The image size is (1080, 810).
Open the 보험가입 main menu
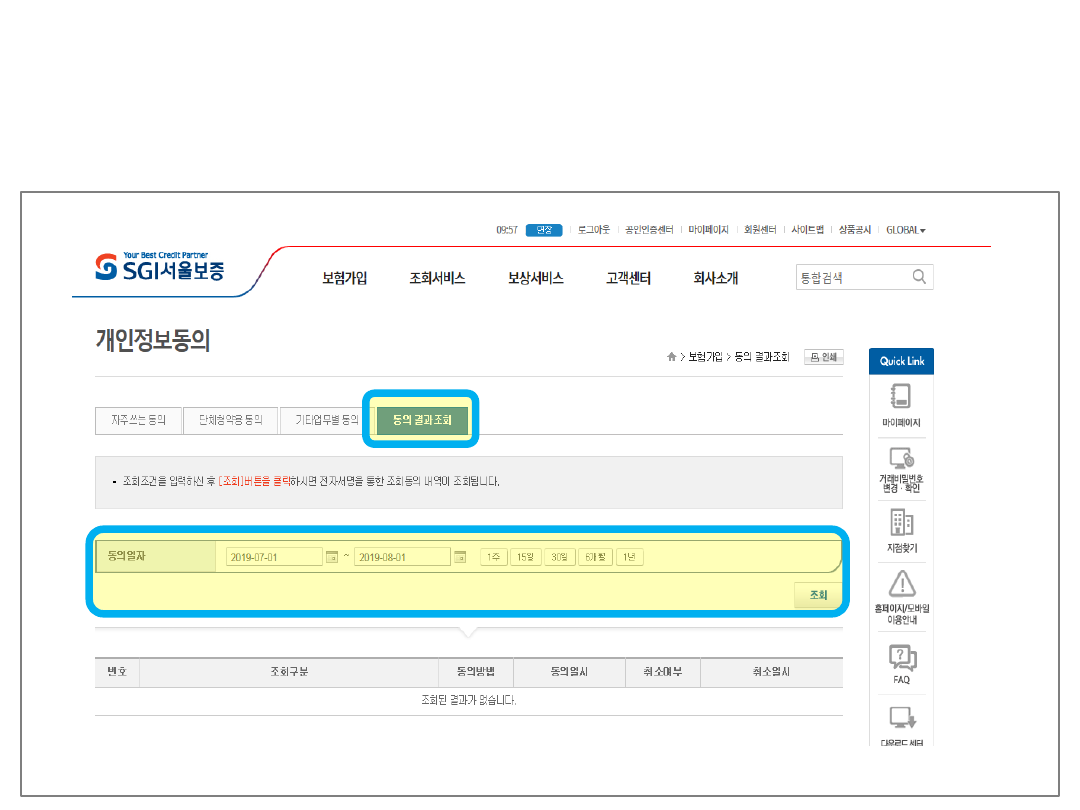344,279
